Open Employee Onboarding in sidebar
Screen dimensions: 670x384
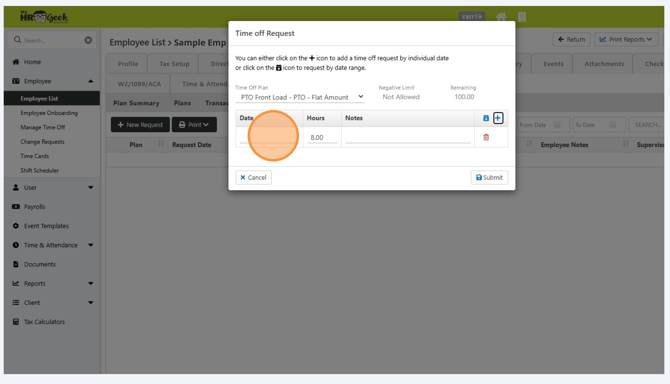pyautogui.click(x=49, y=113)
